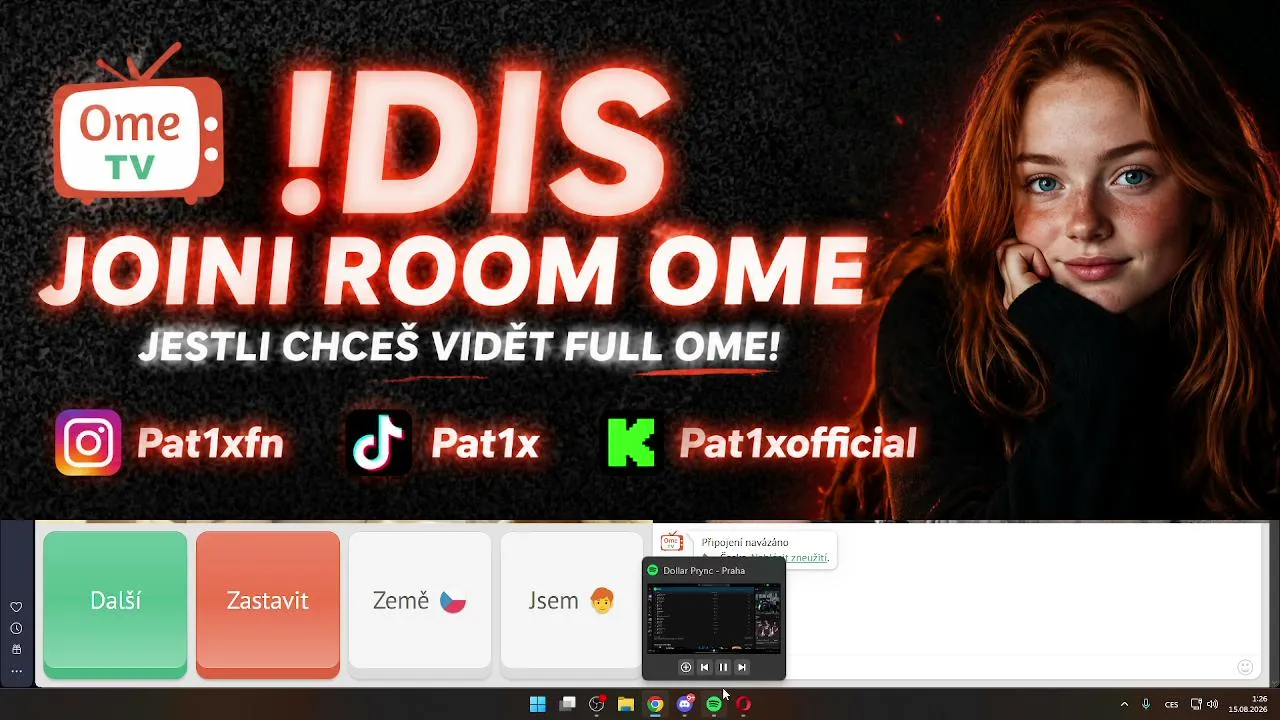Click the Připojení navázáno chat message
This screenshot has width=1280, height=720.
[x=745, y=542]
